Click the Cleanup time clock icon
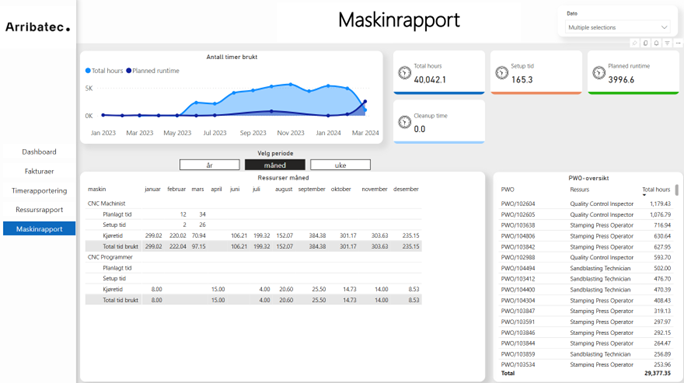The height and width of the screenshot is (383, 684). [x=404, y=122]
